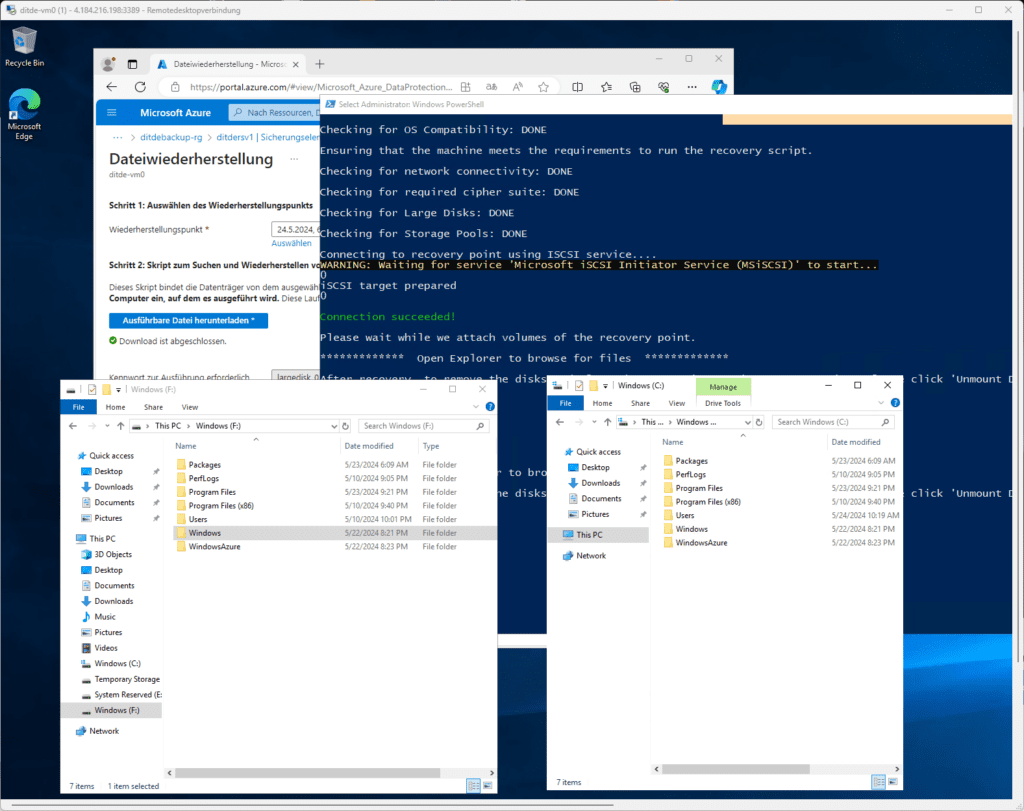Select Temporary Storage drive in navigation tree

(127, 679)
